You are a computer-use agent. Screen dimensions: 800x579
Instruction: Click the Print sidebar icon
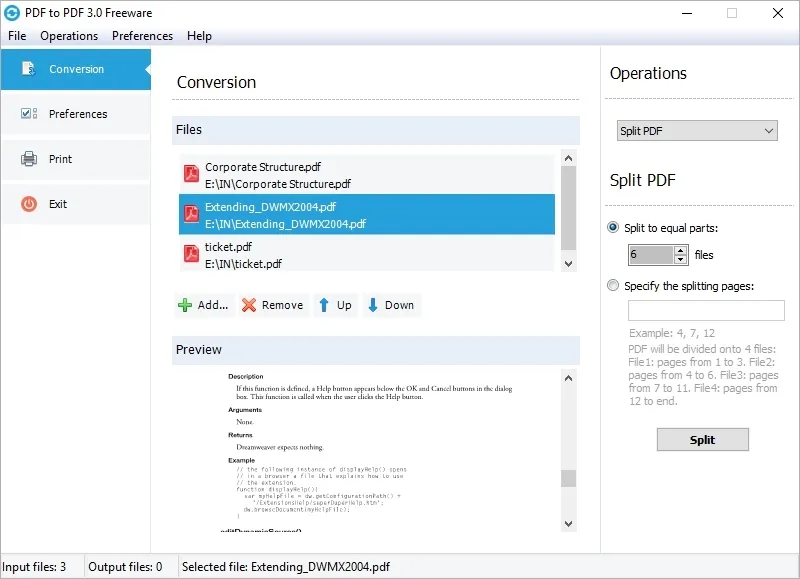[28, 159]
